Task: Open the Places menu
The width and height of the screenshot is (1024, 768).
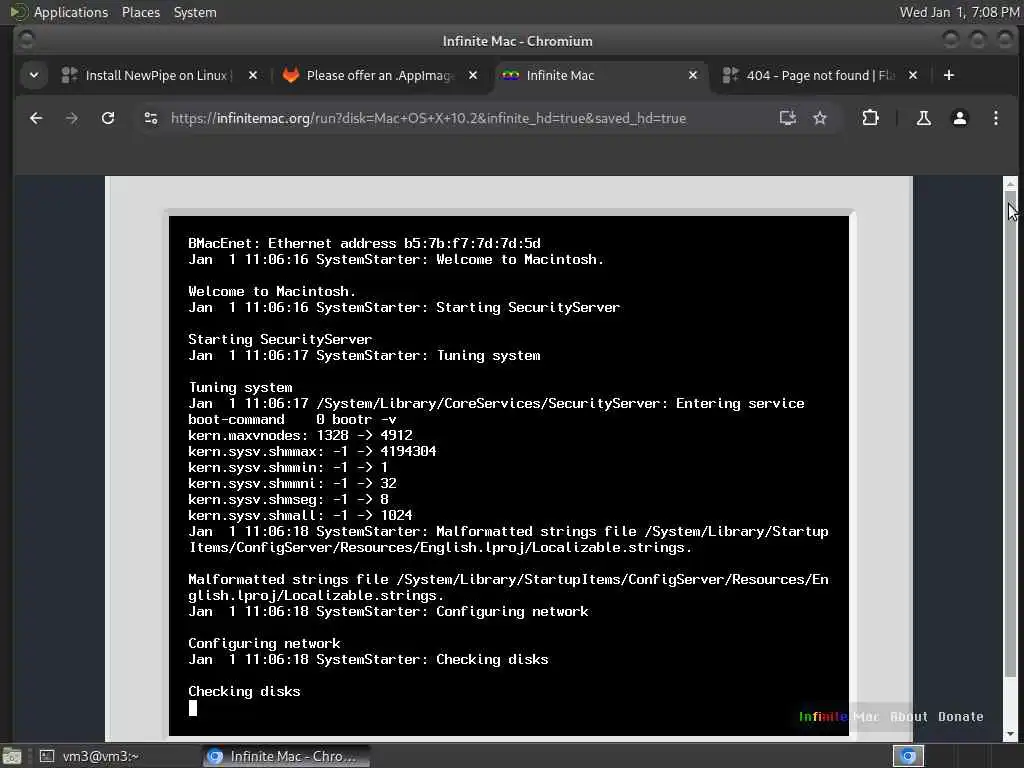Action: click(140, 12)
